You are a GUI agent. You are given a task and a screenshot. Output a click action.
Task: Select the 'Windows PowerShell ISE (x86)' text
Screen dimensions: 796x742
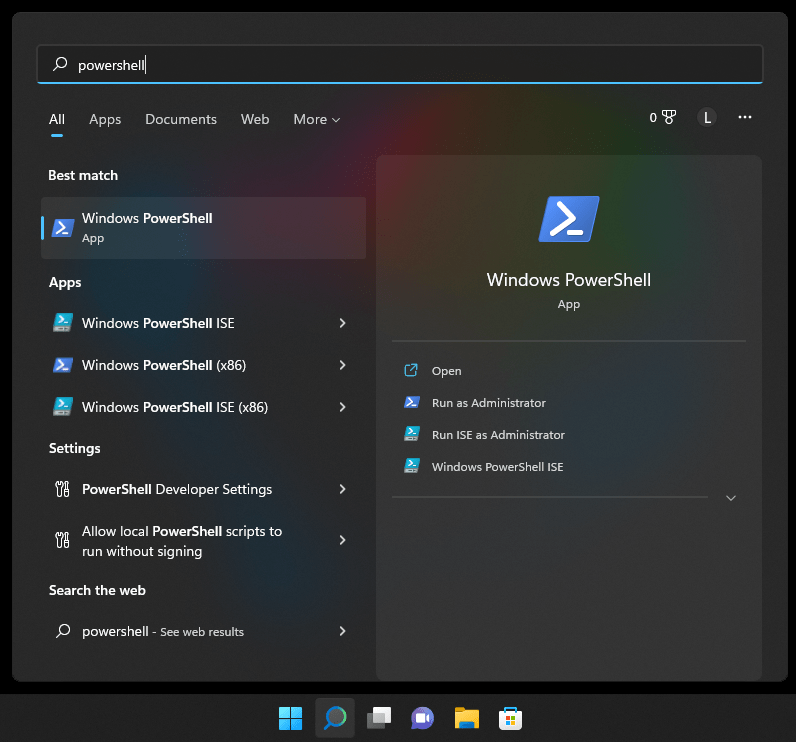coord(175,407)
